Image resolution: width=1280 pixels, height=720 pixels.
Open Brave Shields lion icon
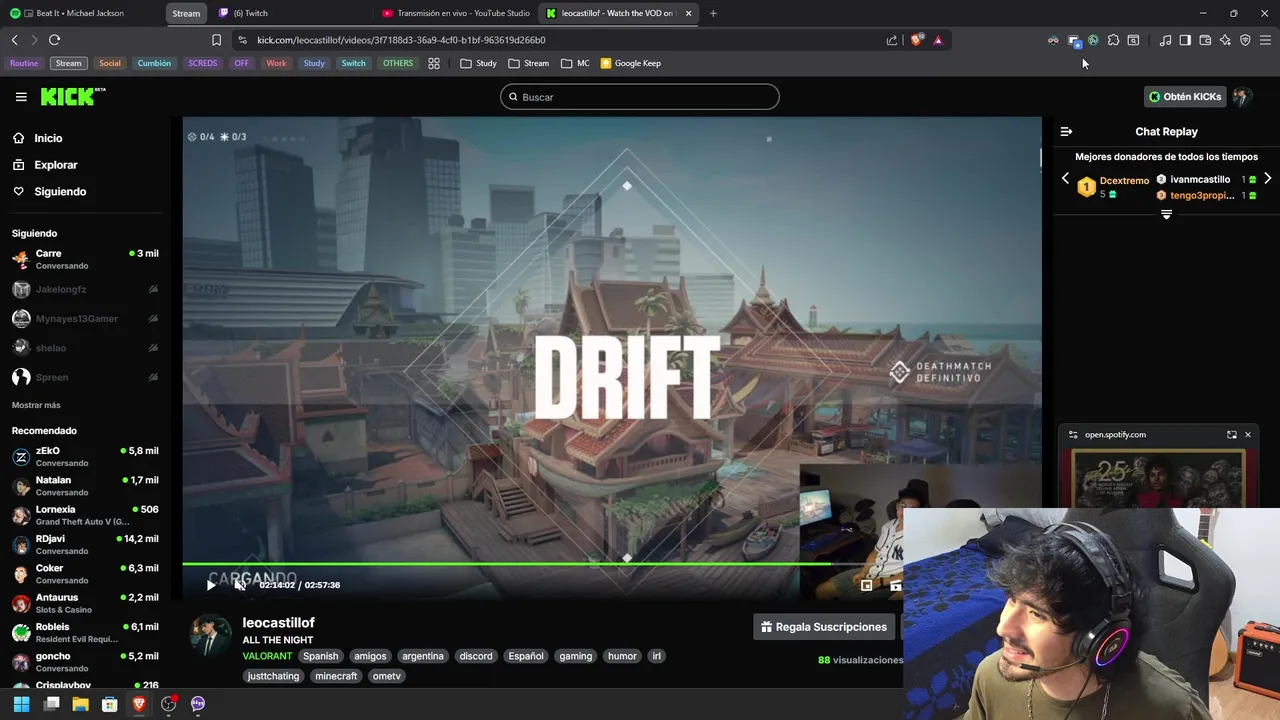[916, 40]
